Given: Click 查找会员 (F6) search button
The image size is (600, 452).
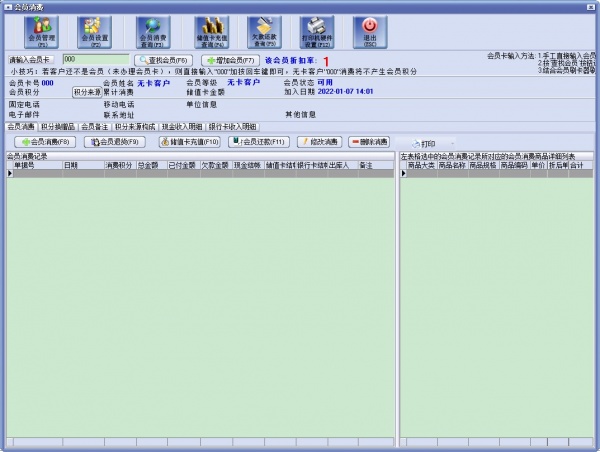Looking at the screenshot, I should click(164, 61).
